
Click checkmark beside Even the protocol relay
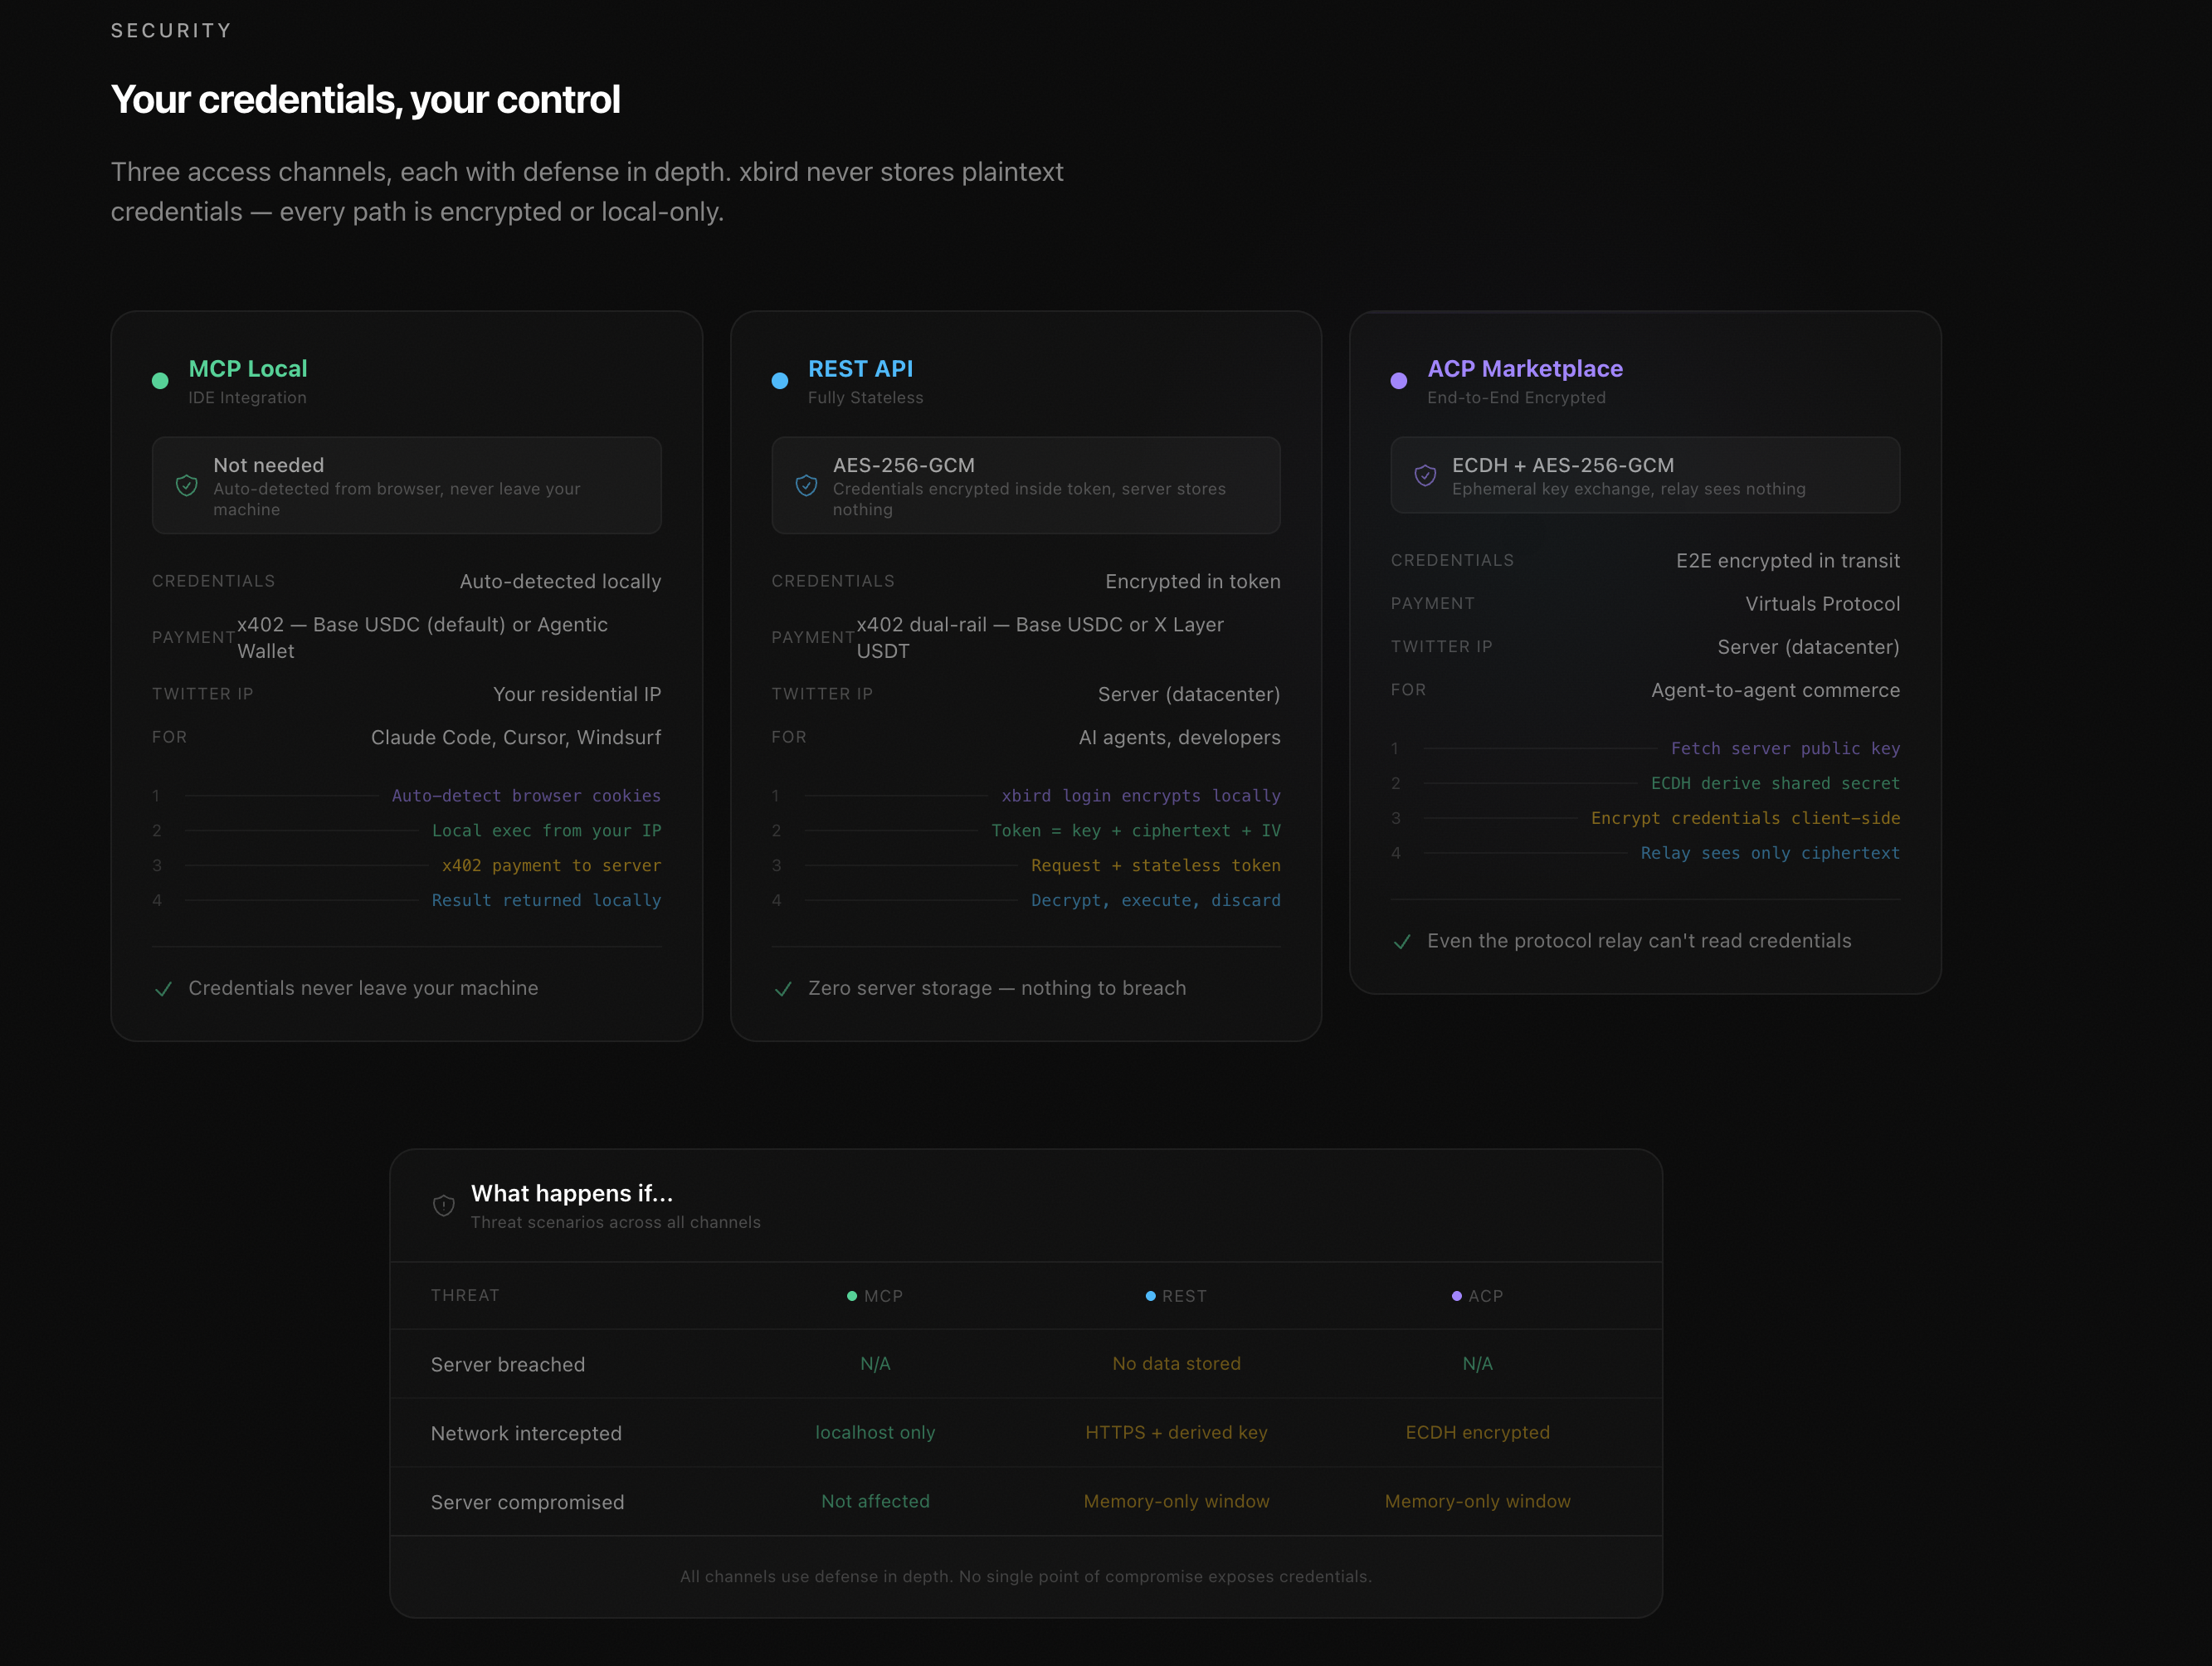tap(1402, 942)
